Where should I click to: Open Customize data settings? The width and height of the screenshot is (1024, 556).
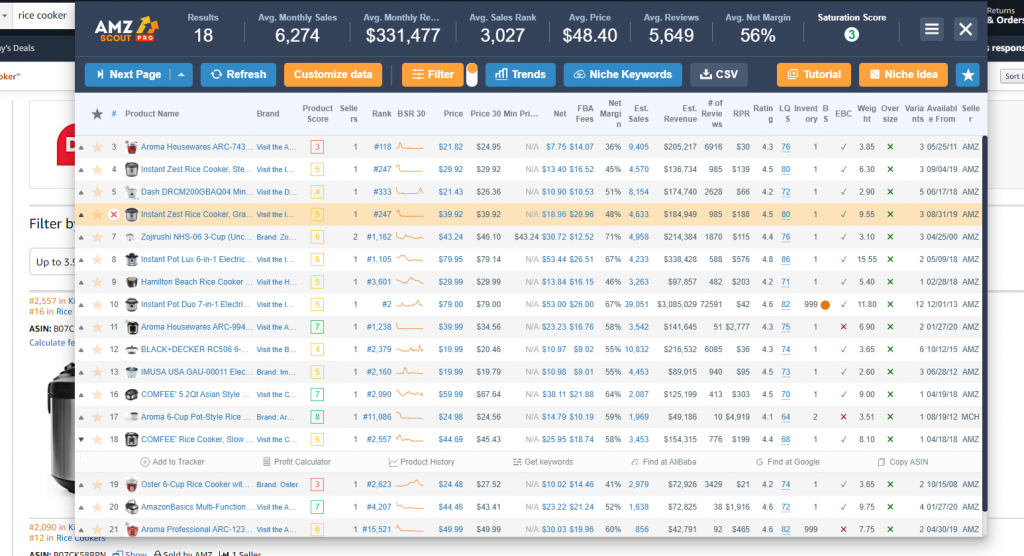333,74
